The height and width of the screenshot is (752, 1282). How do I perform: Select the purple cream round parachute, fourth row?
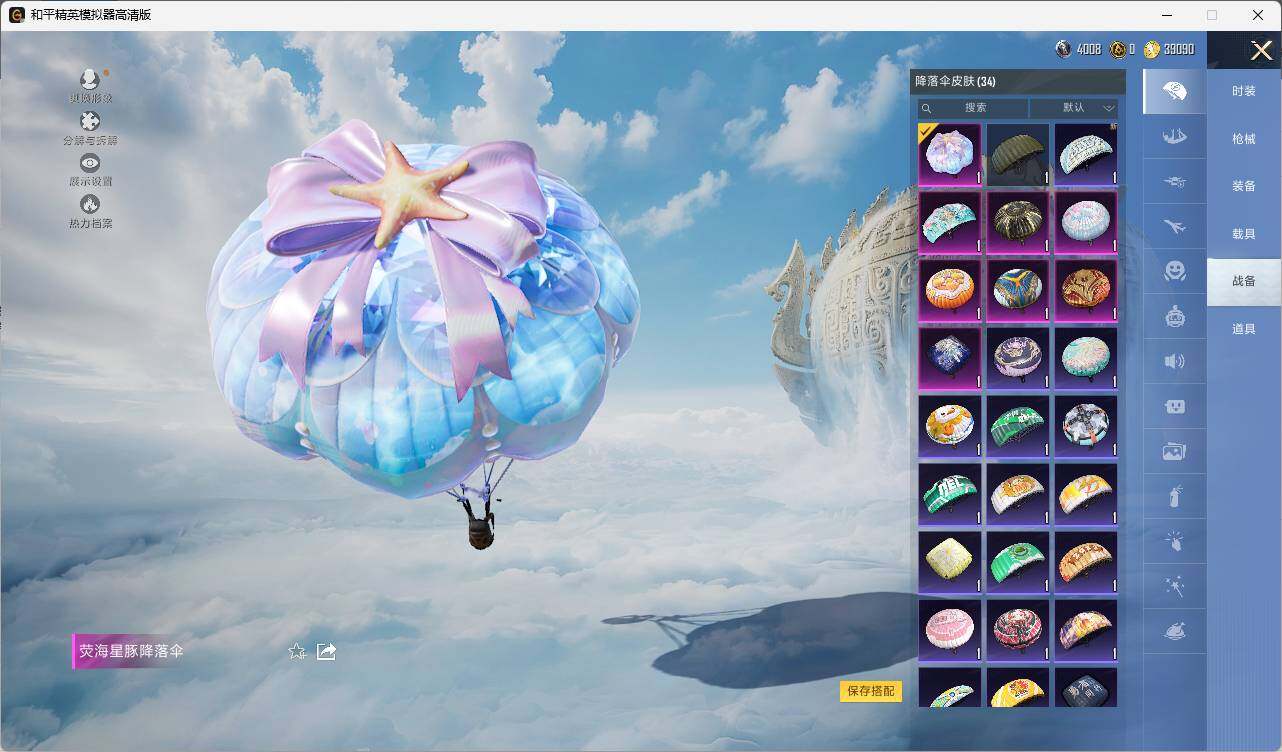[1018, 359]
